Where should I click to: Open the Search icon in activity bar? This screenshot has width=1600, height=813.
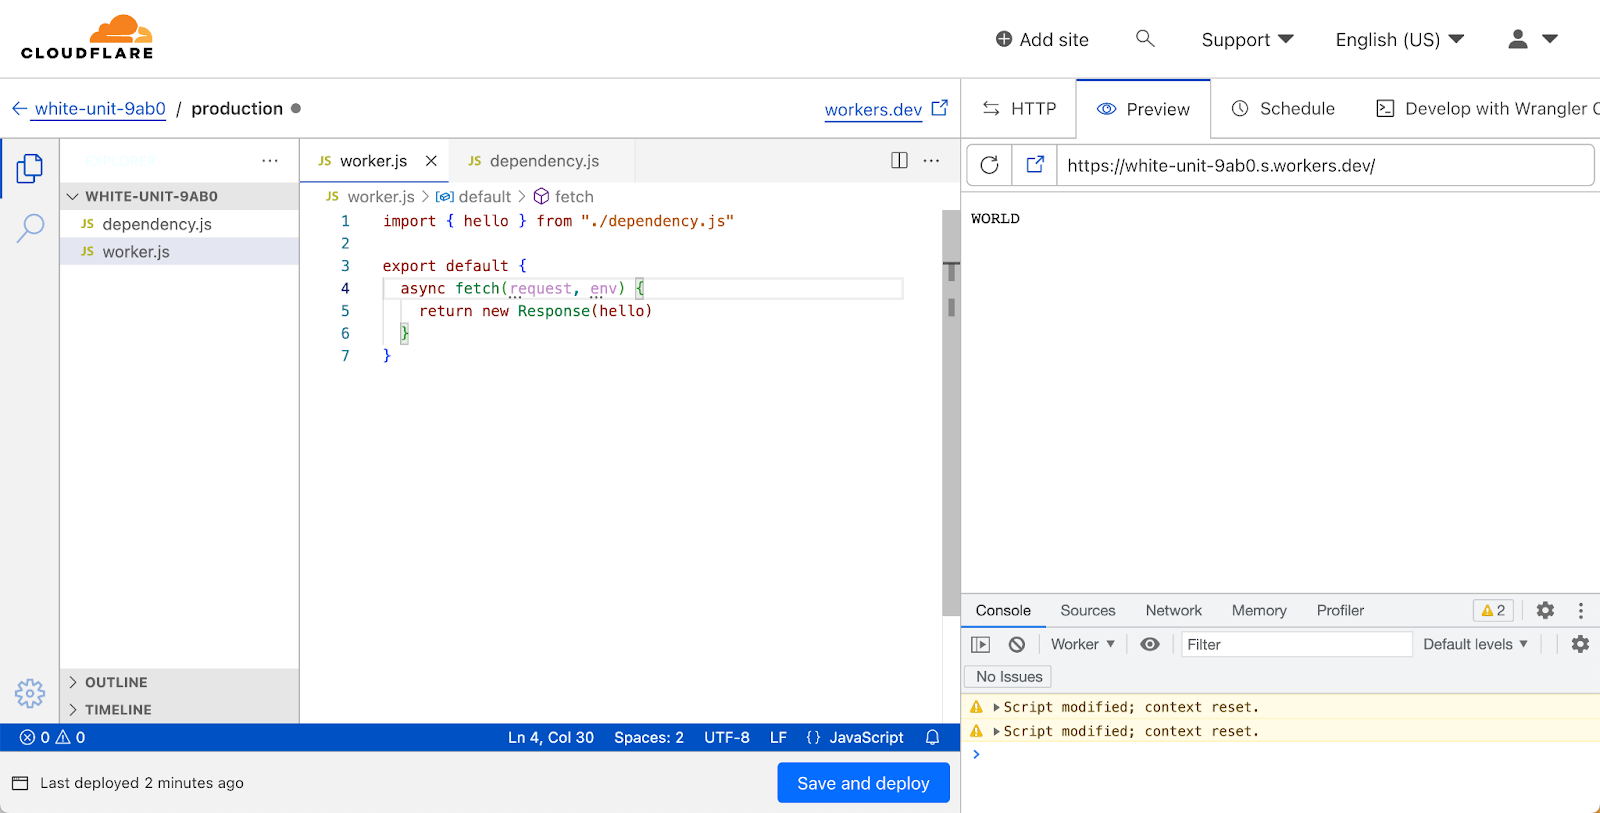(x=30, y=228)
